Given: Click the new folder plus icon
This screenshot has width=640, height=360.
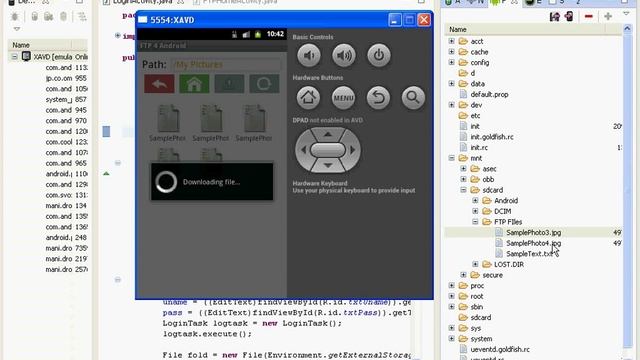Looking at the screenshot, I should click(608, 16).
